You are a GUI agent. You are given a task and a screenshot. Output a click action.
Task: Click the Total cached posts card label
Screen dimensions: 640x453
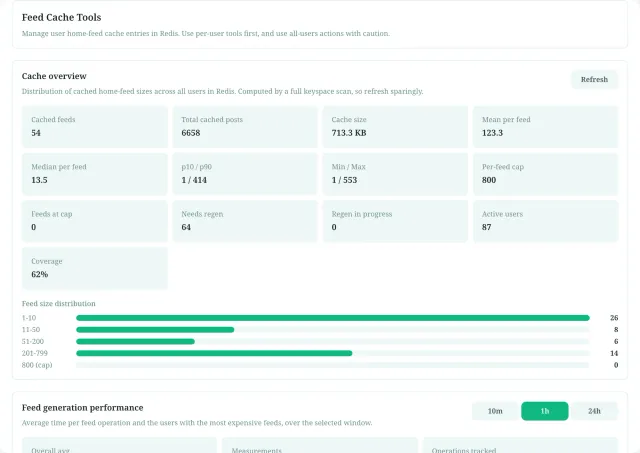pos(212,120)
